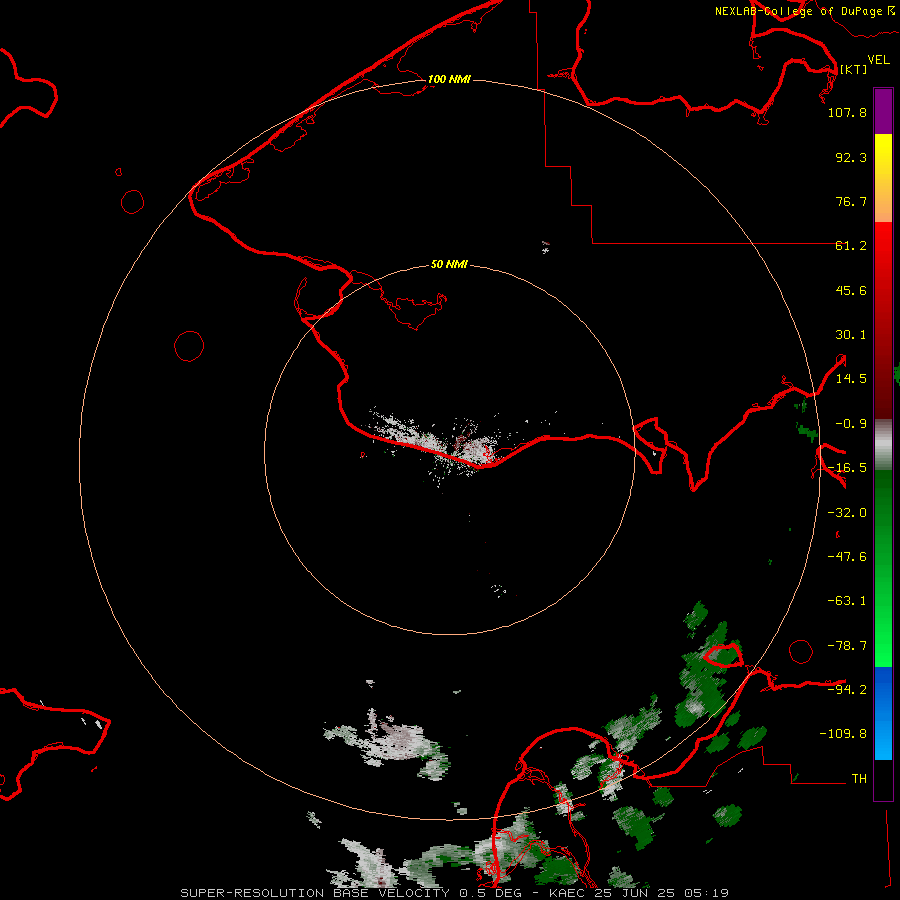Click the [KT] units label
The width and height of the screenshot is (900, 900).
tap(853, 69)
